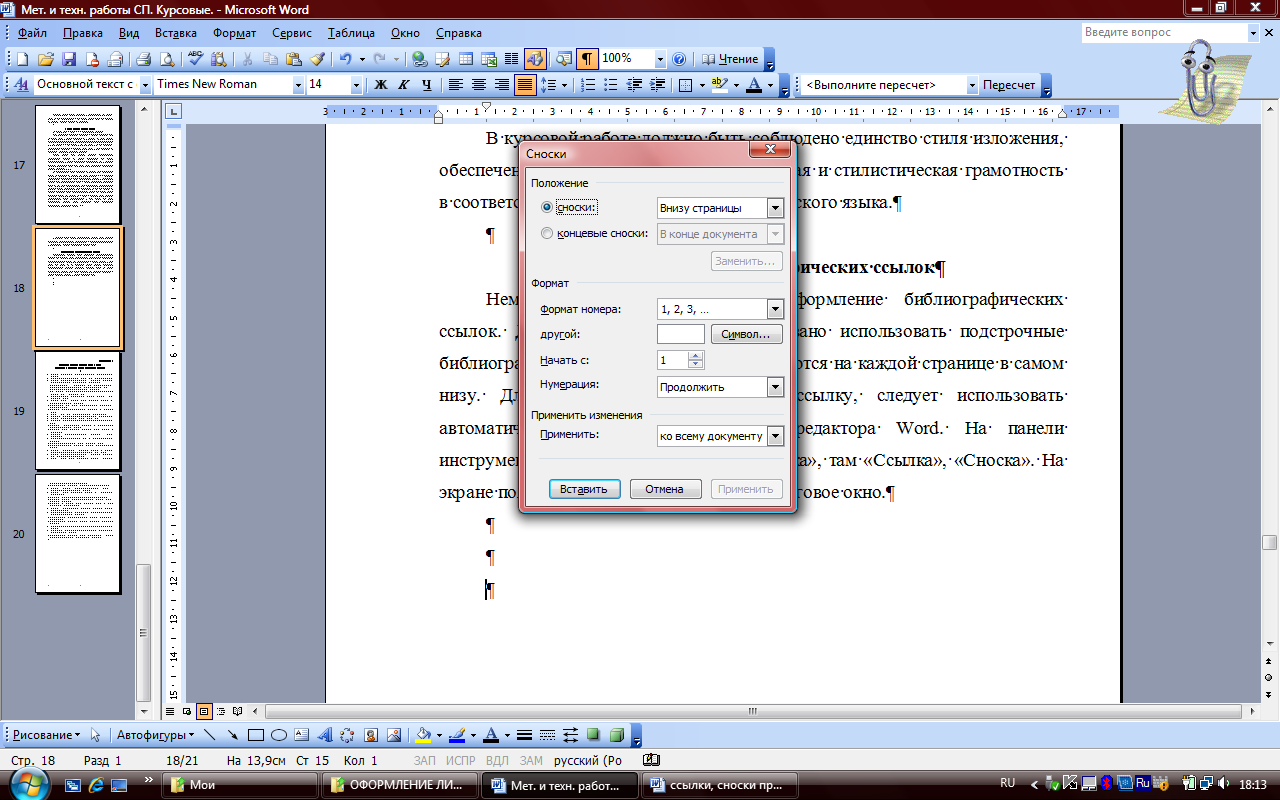Select the концевые сноски radio button
1280x800 pixels.
tap(546, 234)
